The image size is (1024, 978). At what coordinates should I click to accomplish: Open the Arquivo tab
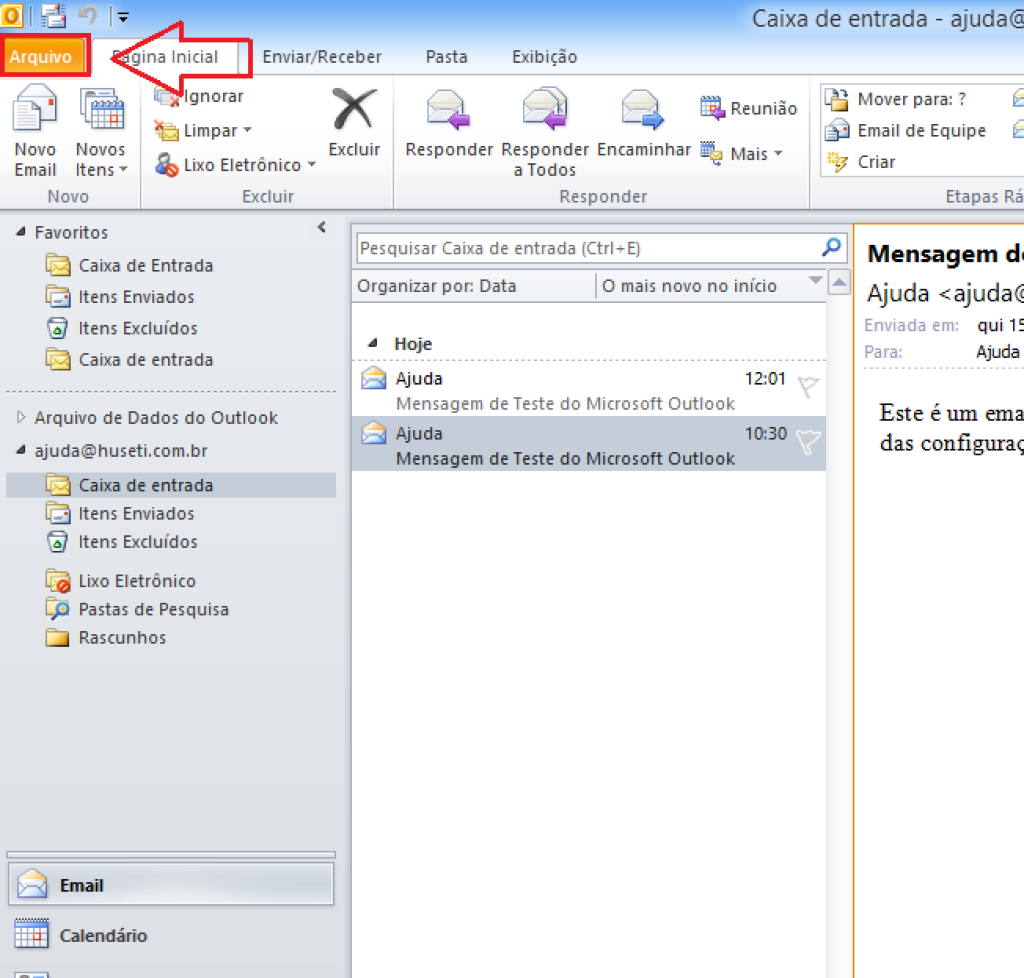[42, 57]
